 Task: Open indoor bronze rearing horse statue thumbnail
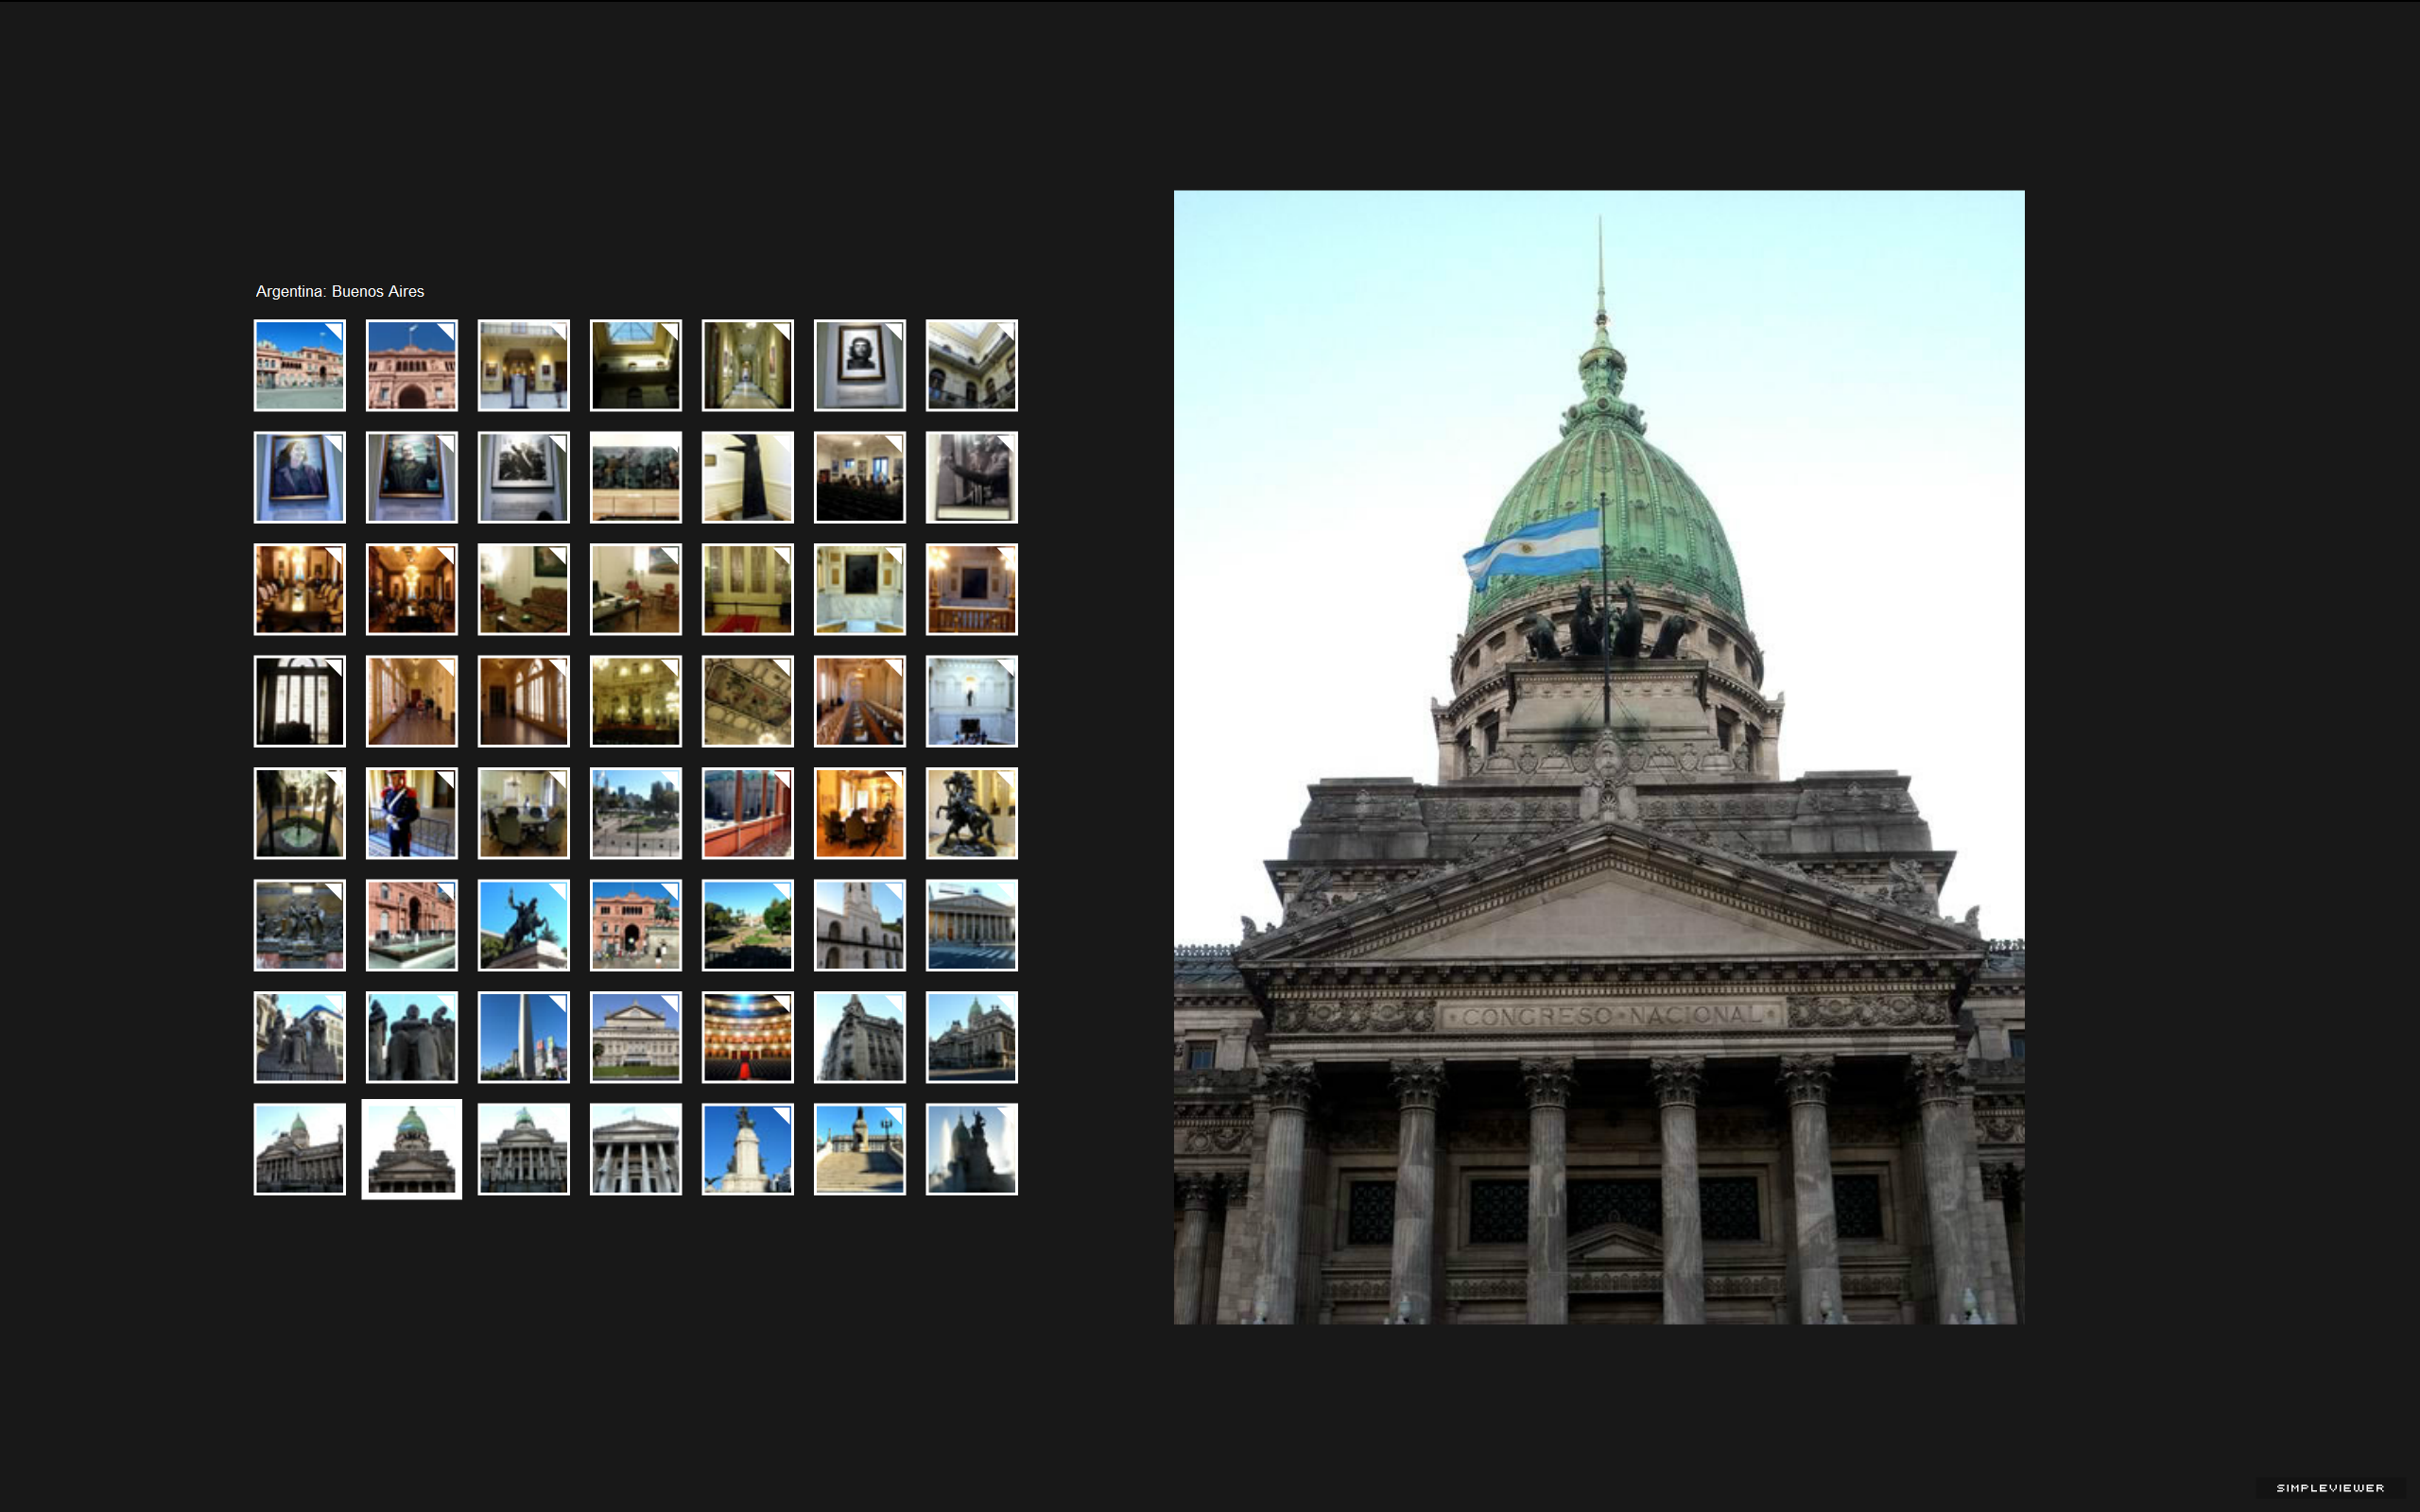[972, 813]
